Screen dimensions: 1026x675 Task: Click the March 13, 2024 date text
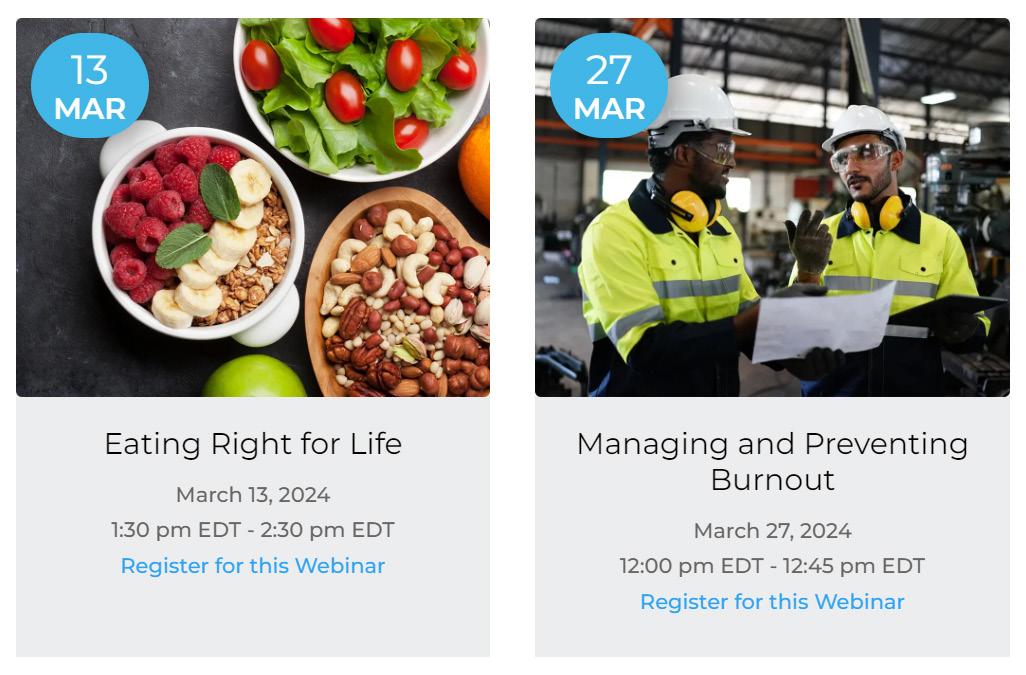(x=253, y=495)
